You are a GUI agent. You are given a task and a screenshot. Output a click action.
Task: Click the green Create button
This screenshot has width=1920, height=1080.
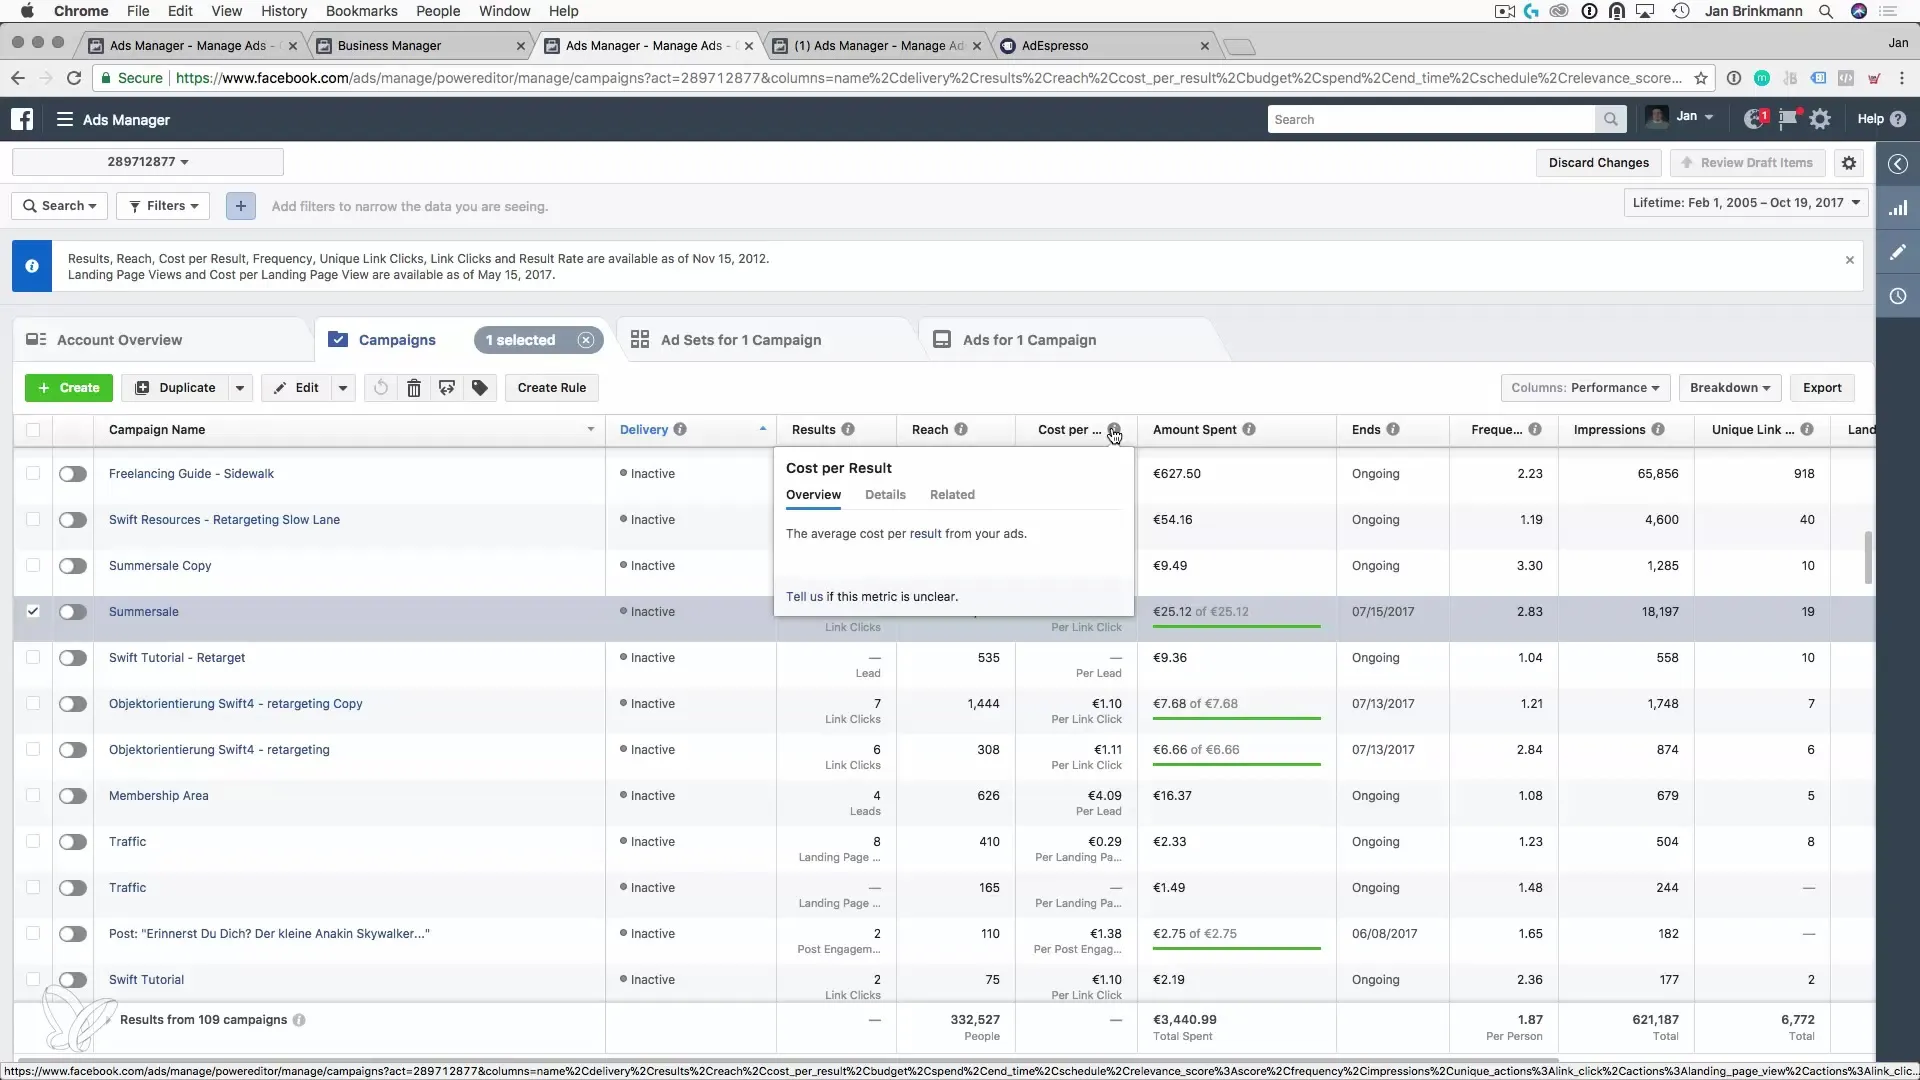point(68,388)
